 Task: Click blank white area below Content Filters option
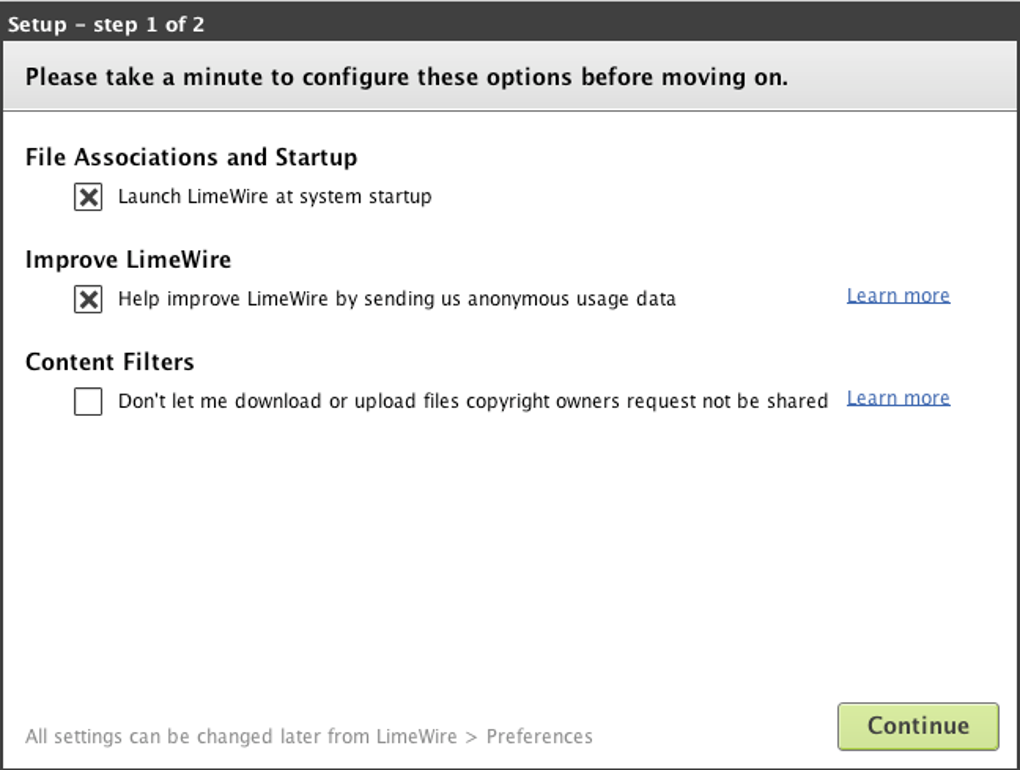click(x=500, y=550)
